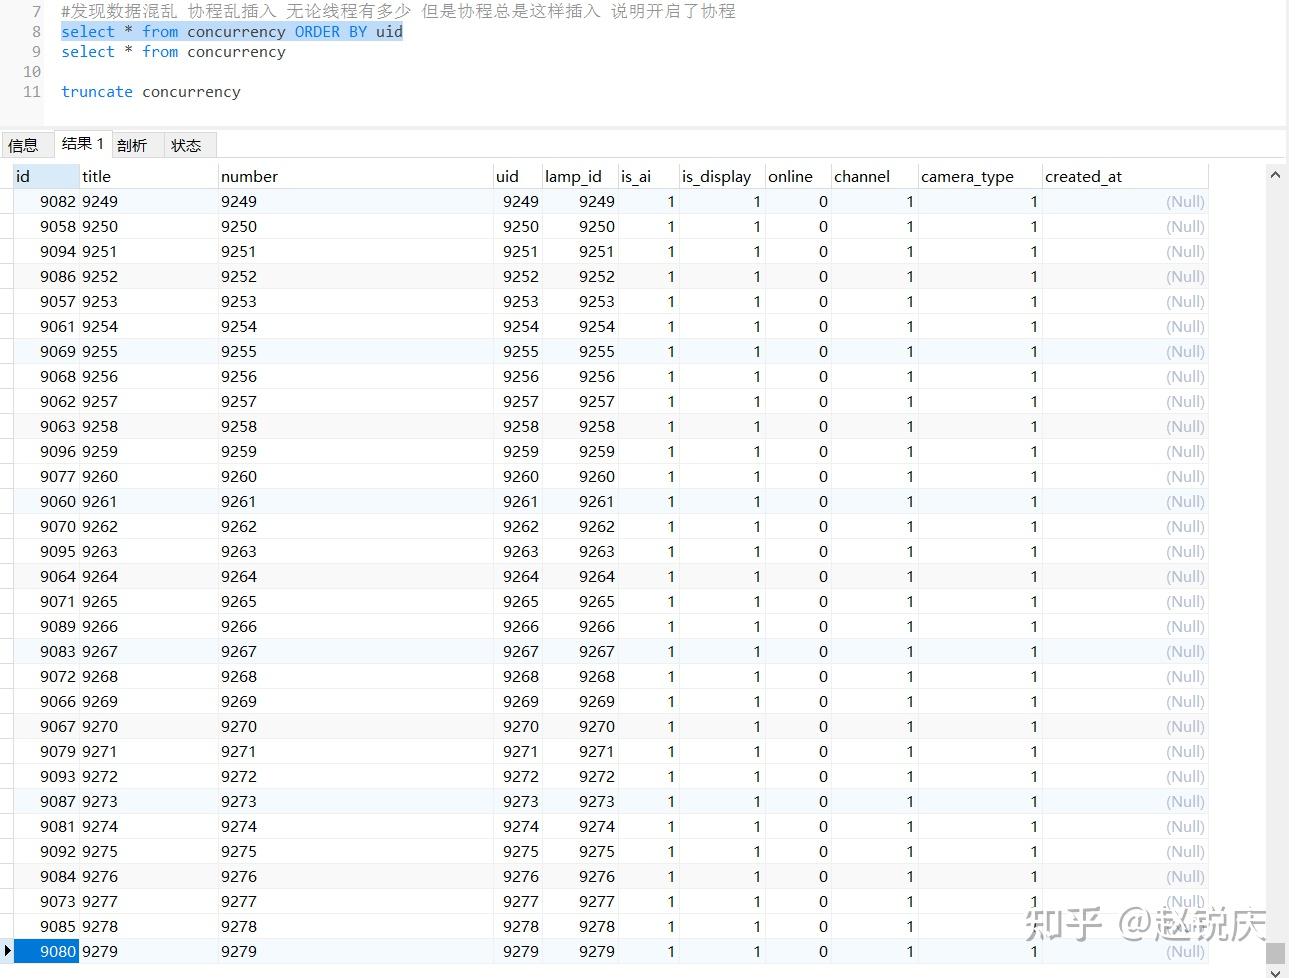The width and height of the screenshot is (1300, 978).
Task: Open the 状态 tab
Action: click(186, 145)
